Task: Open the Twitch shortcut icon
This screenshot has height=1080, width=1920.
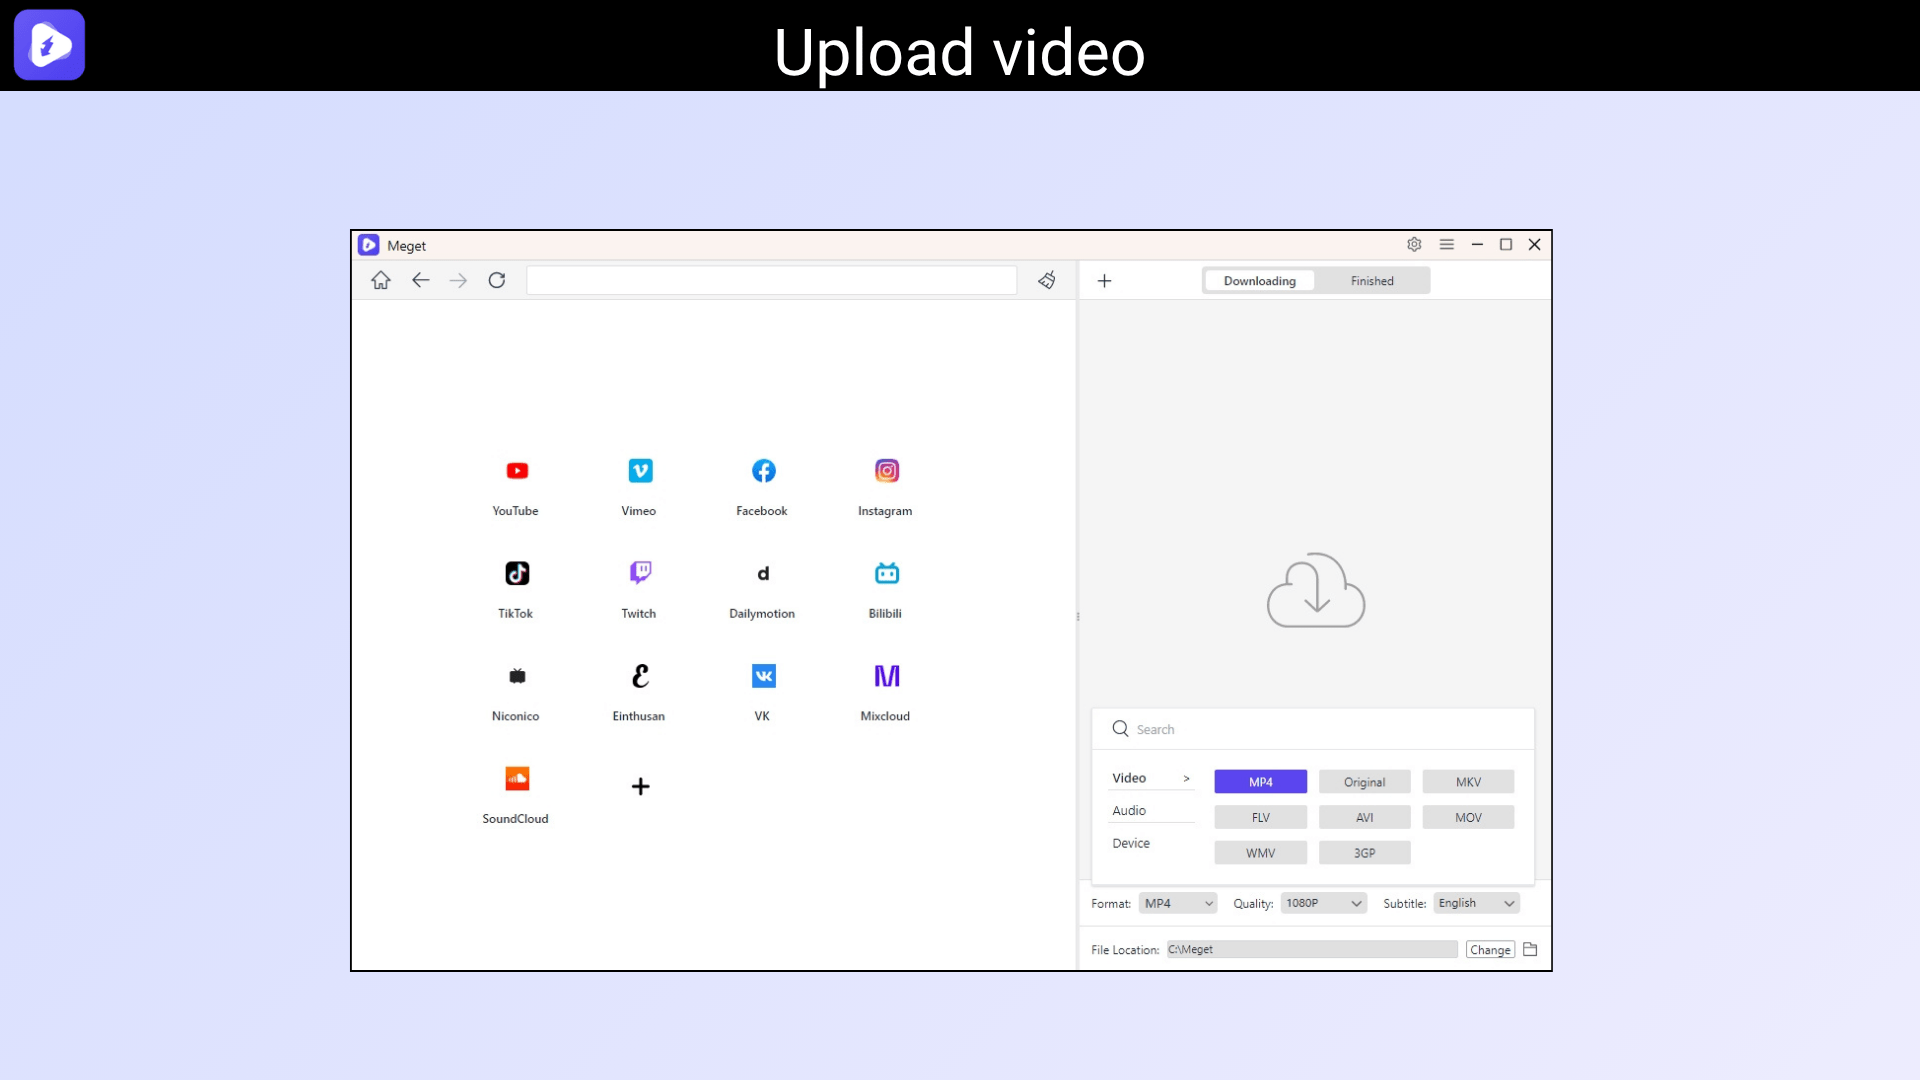Action: [x=640, y=573]
